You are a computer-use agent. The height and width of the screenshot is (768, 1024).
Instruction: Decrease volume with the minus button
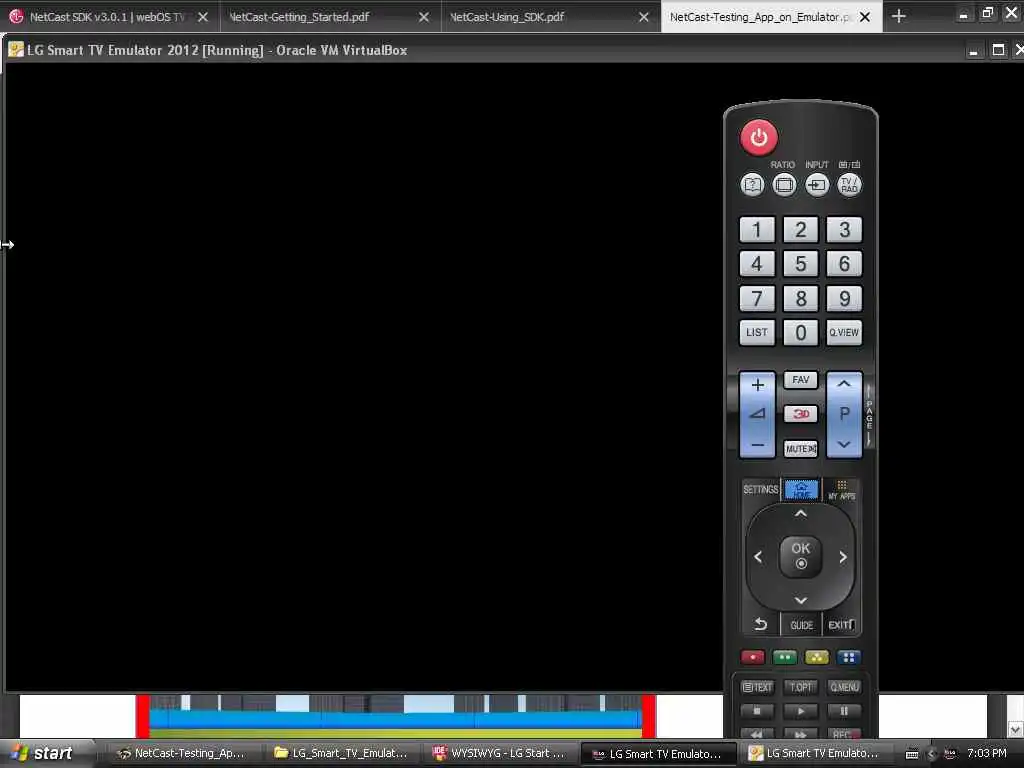(x=758, y=445)
